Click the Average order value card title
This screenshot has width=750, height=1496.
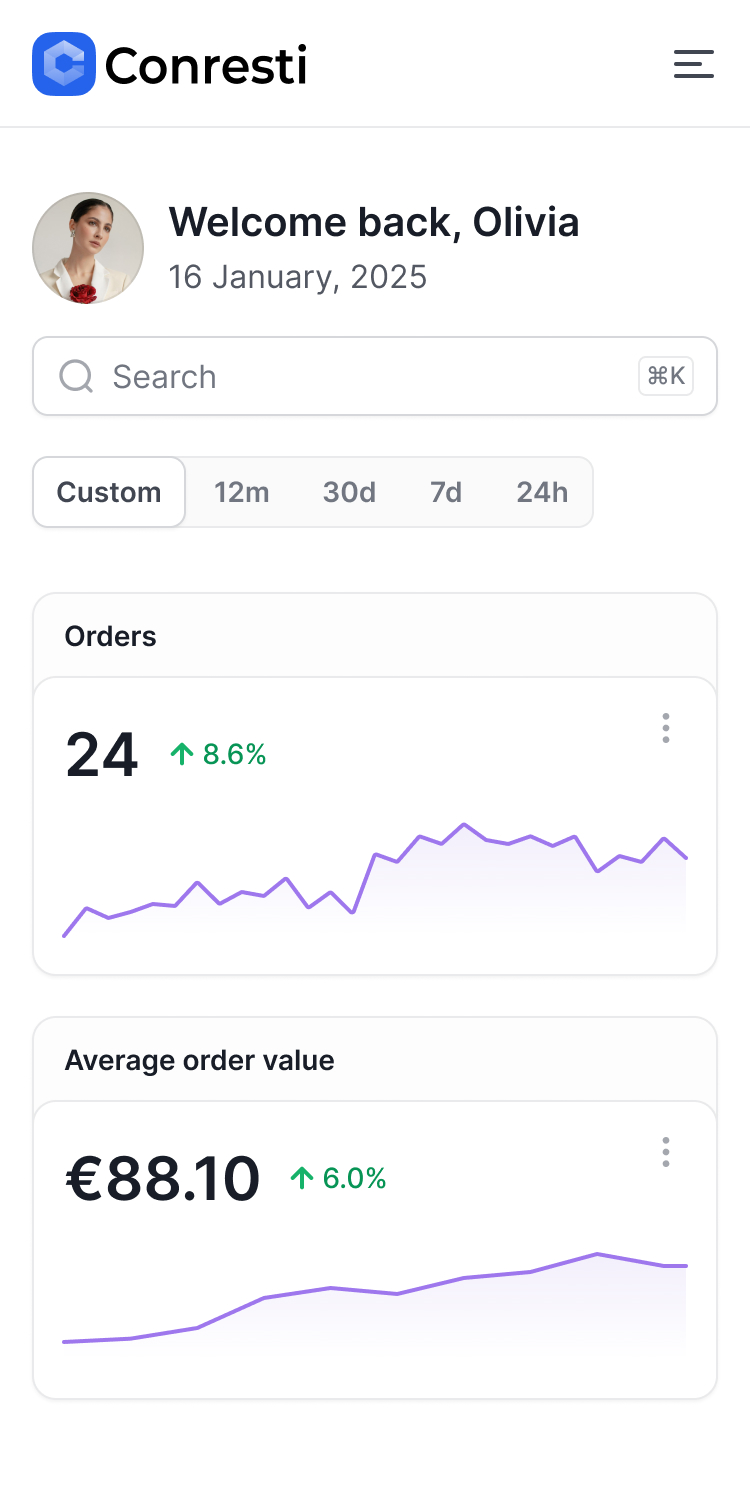coord(199,1060)
